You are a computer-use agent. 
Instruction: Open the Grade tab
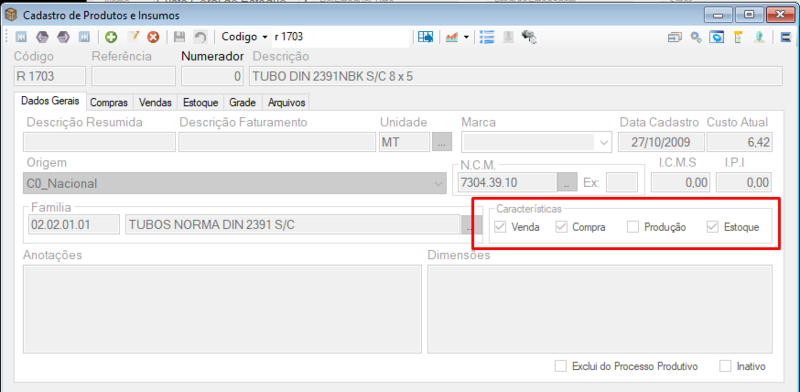[x=242, y=103]
